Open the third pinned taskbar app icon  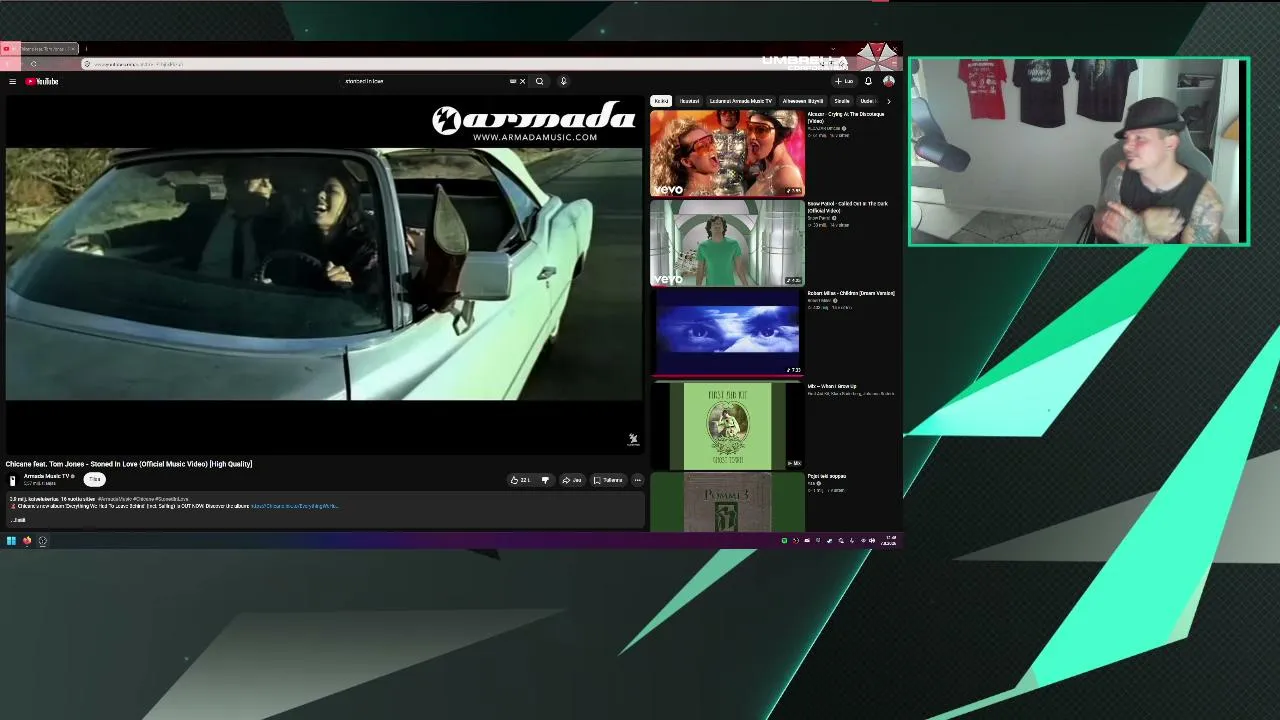[x=43, y=541]
